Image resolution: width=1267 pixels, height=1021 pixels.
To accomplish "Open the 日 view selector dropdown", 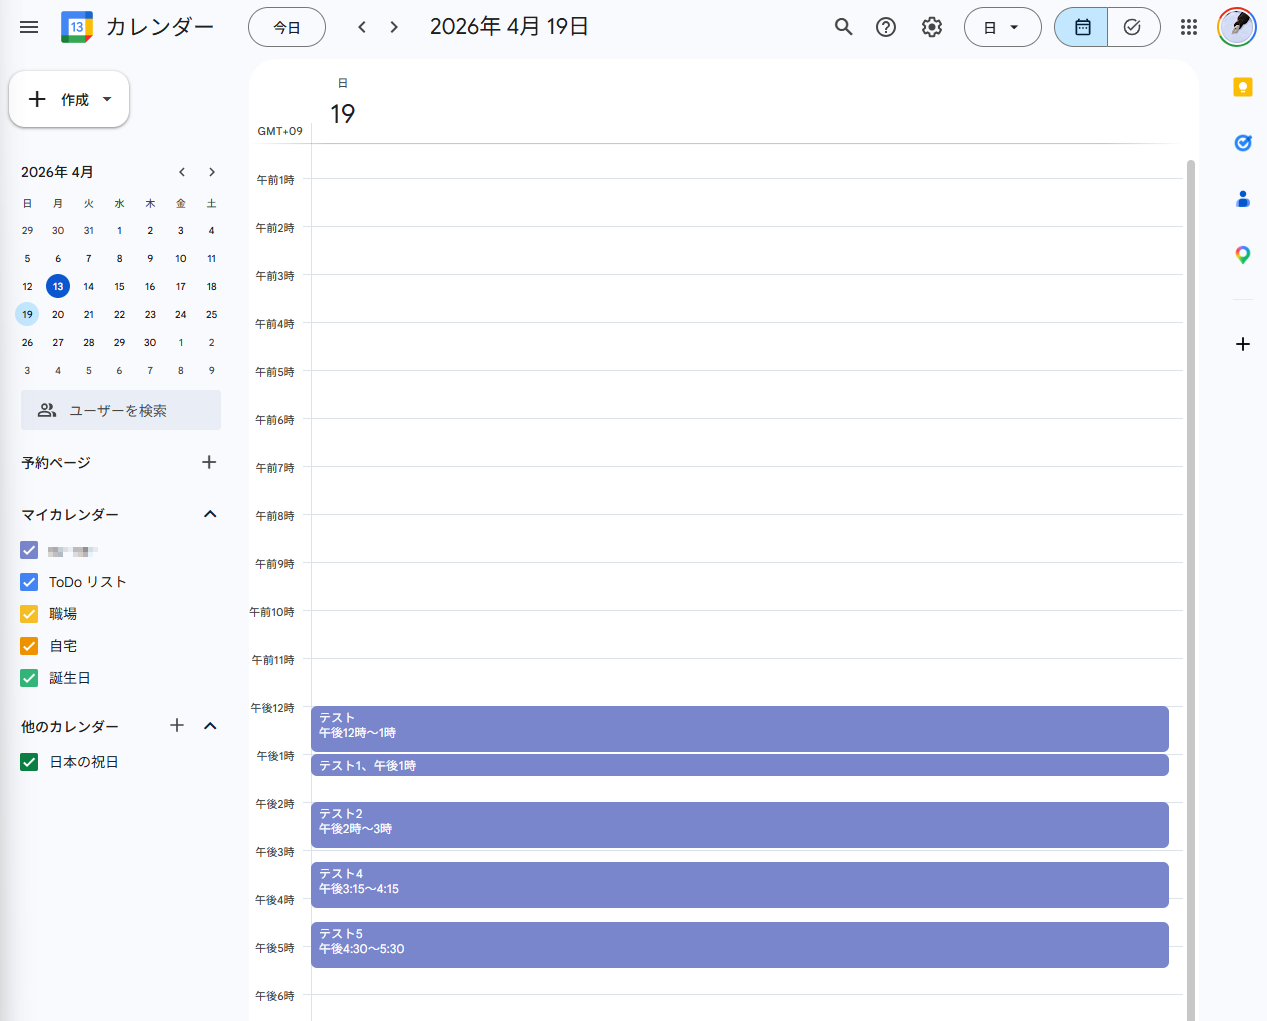I will (1002, 27).
